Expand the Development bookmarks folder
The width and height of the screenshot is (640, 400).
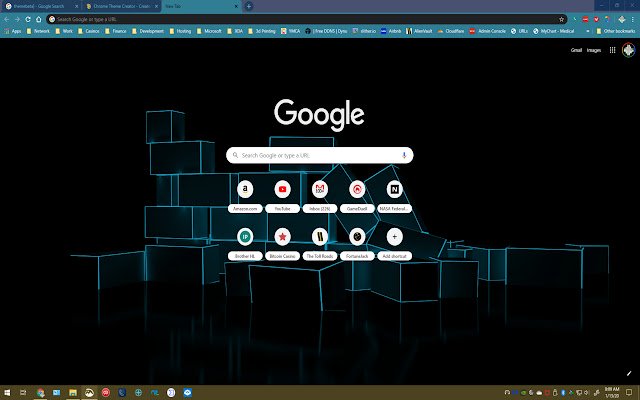click(x=147, y=31)
